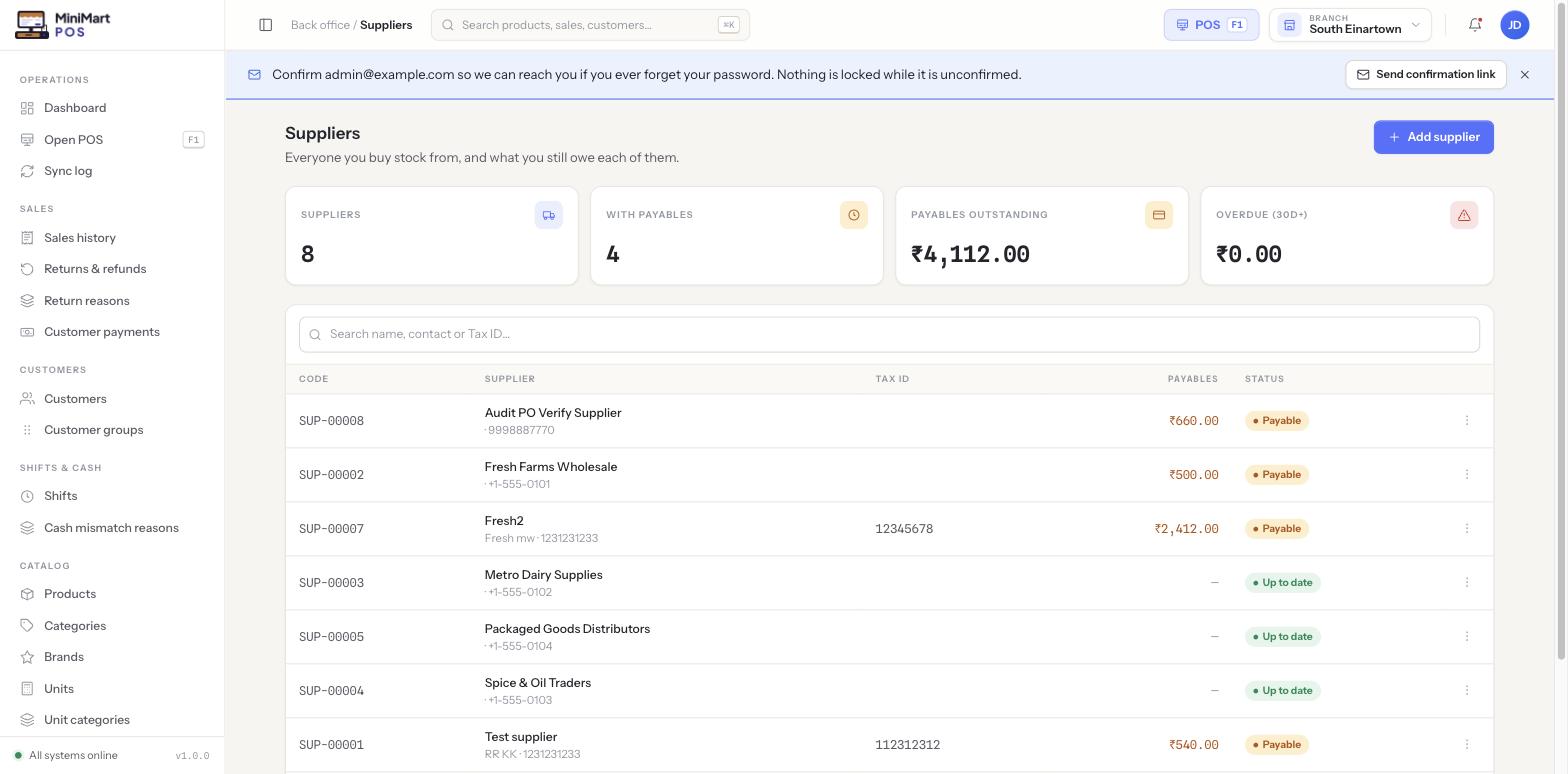
Task: Open Customer payments page
Action: click(112, 332)
